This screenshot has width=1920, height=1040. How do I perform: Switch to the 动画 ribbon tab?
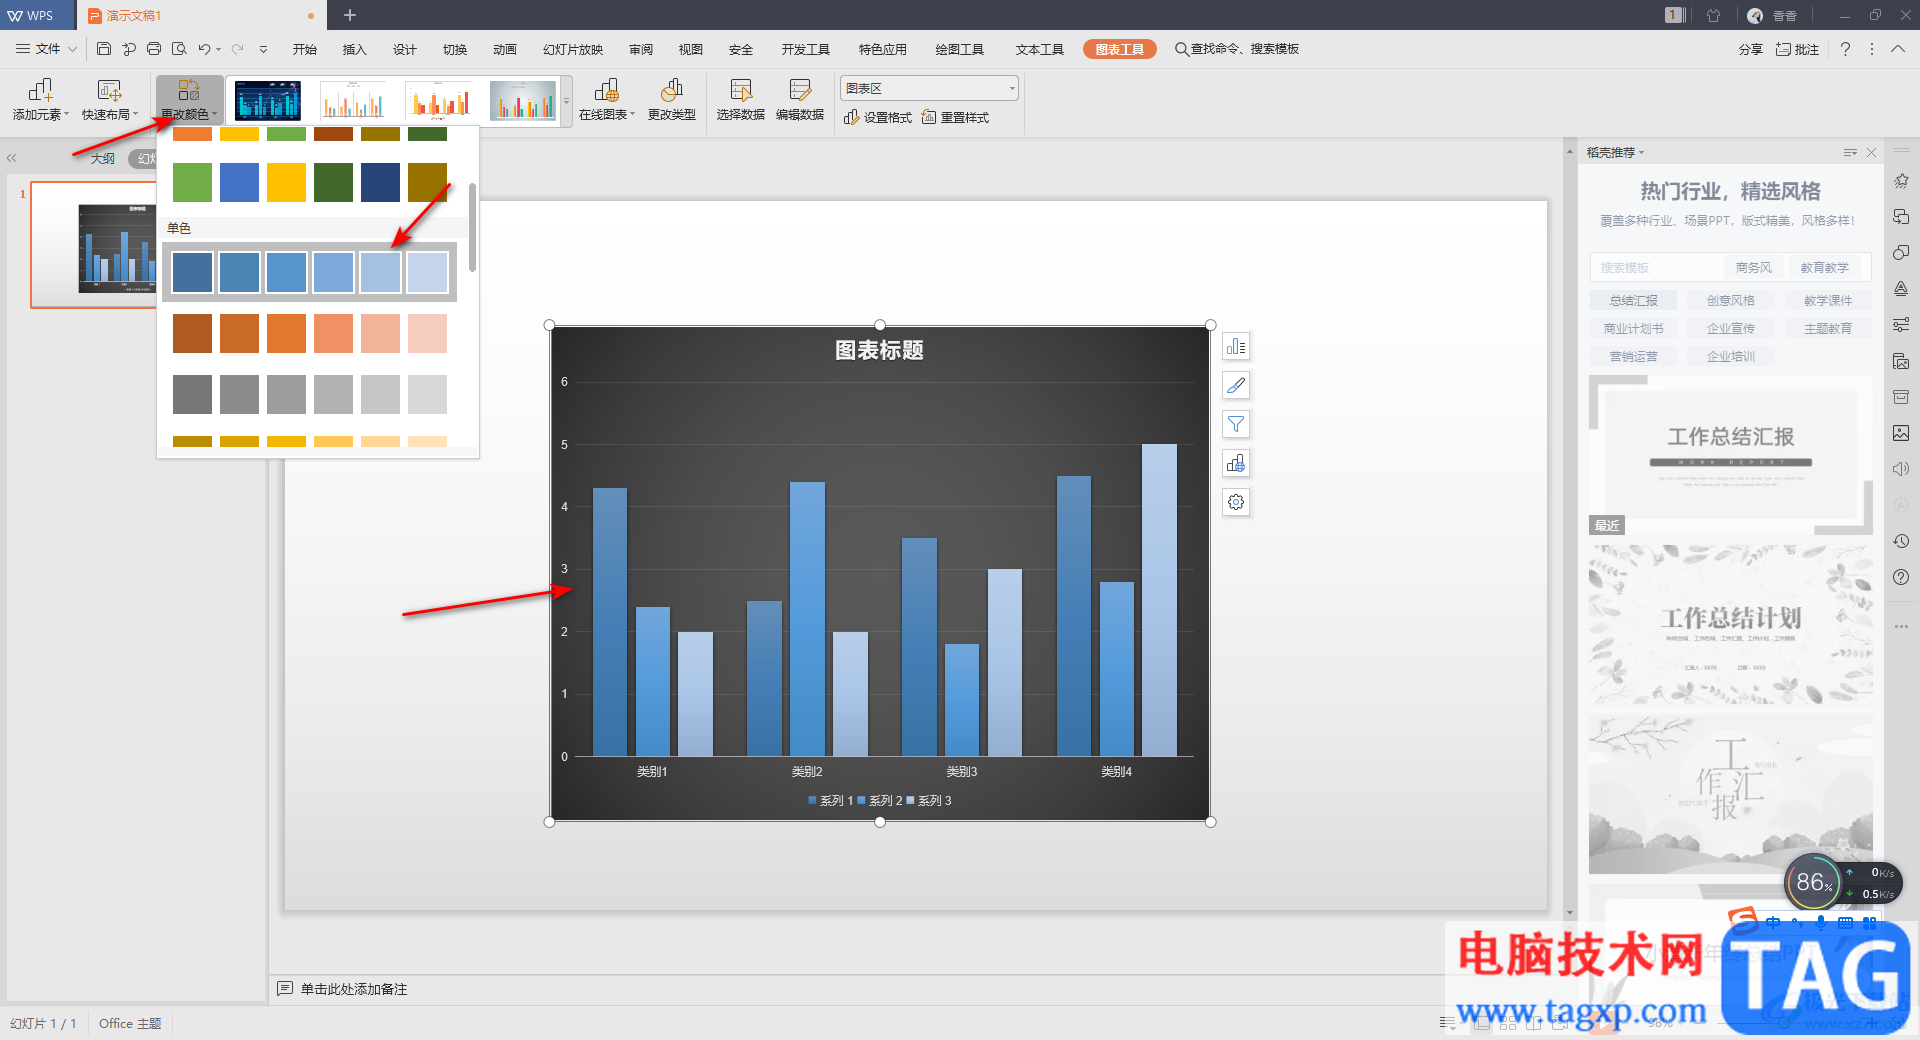click(x=505, y=49)
